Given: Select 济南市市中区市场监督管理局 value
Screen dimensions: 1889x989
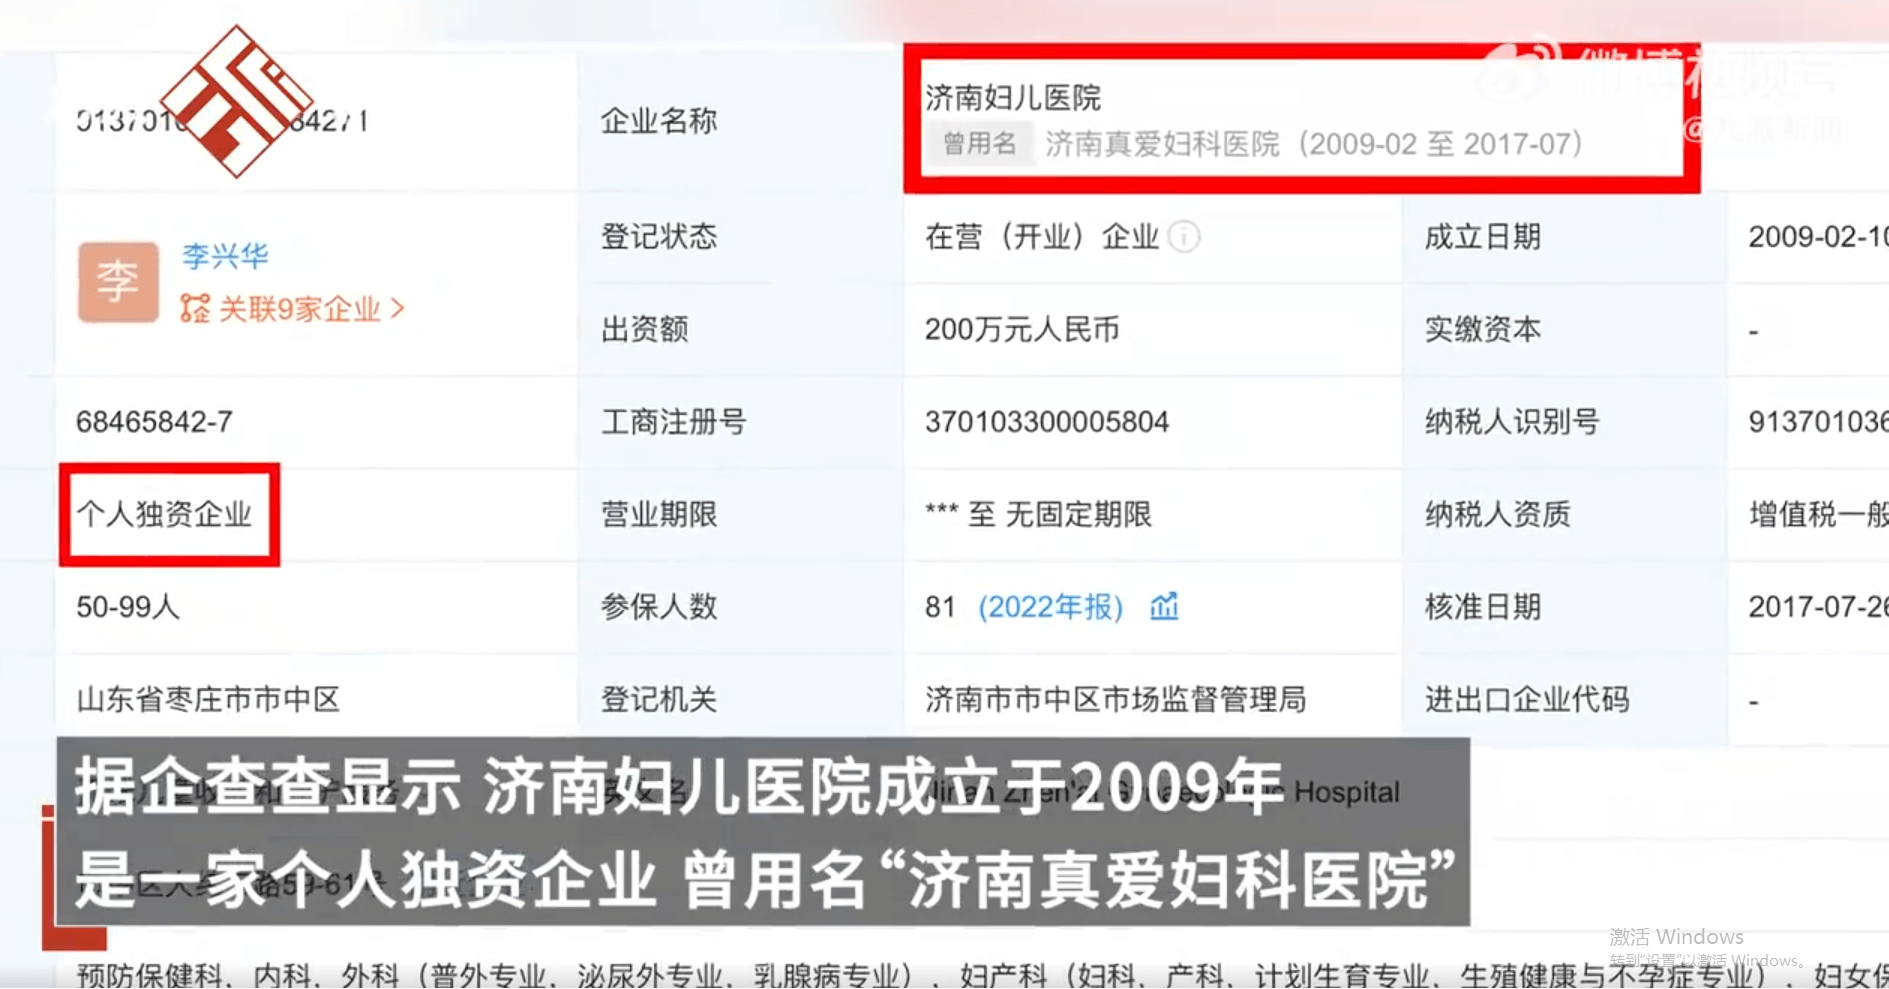Looking at the screenshot, I should [1115, 699].
